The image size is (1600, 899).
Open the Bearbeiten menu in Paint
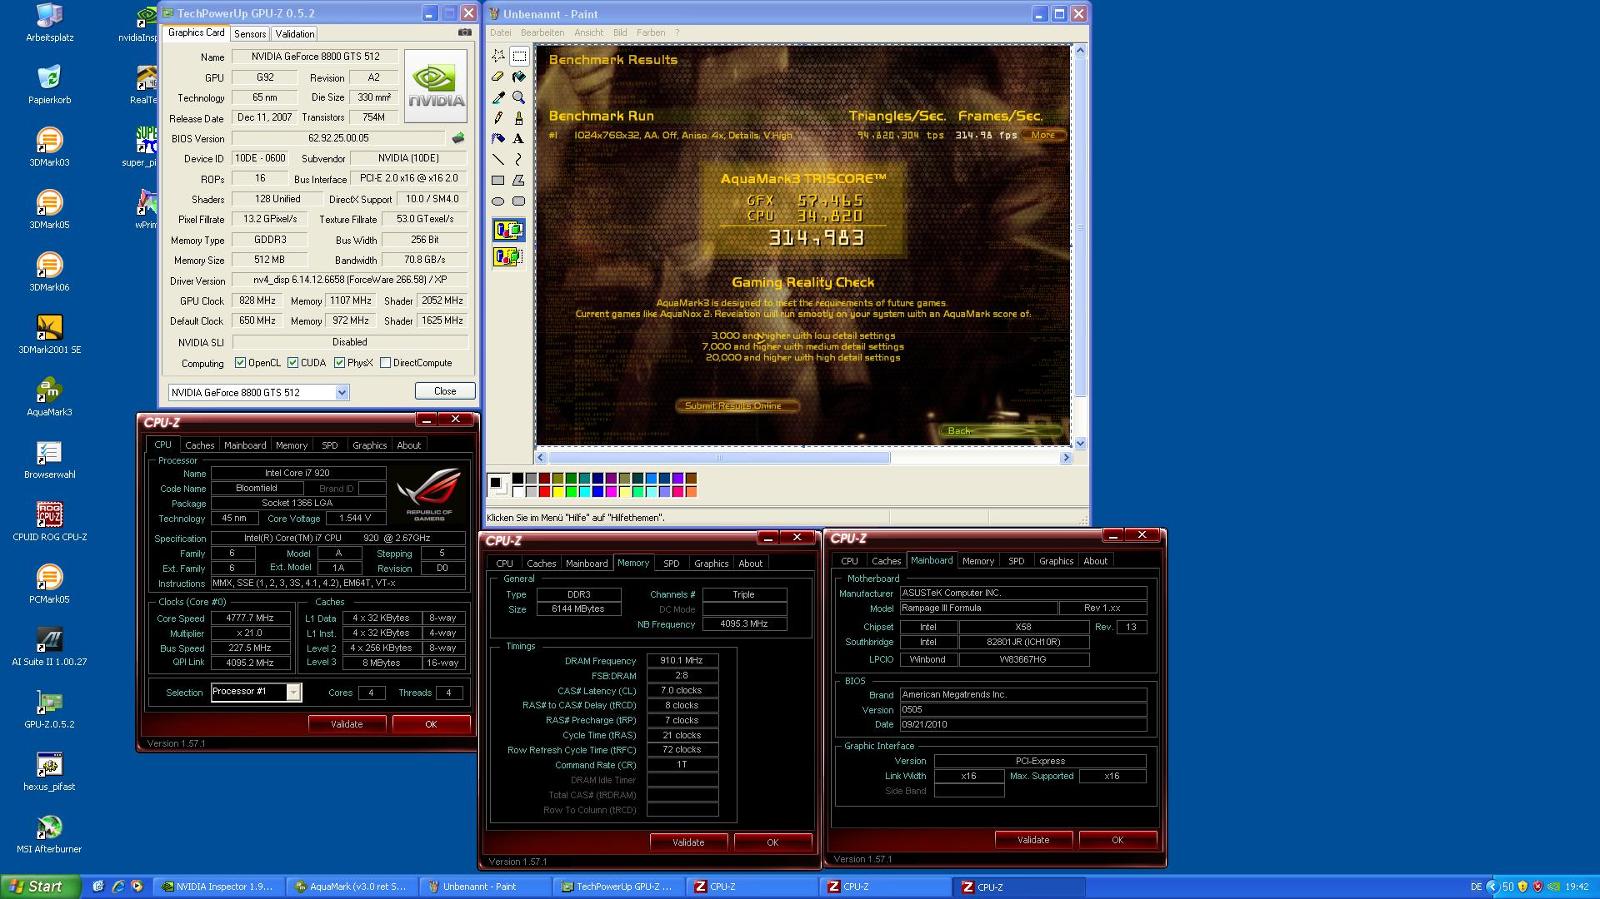click(x=542, y=32)
